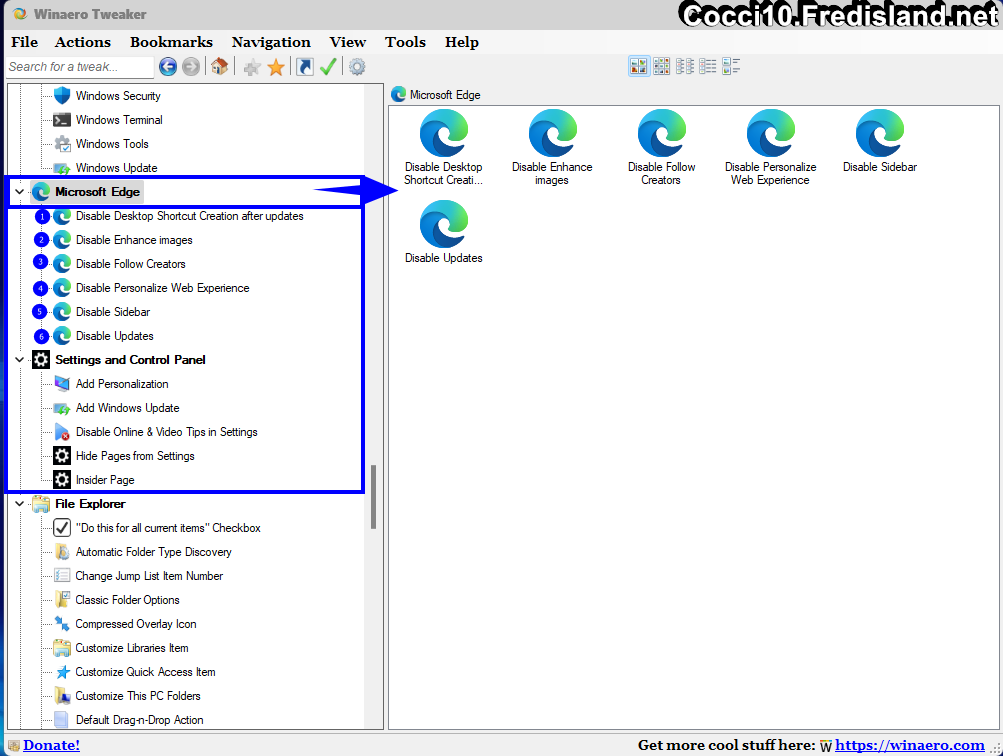Switch to medium icons view mode
This screenshot has width=1003, height=756.
pos(661,66)
